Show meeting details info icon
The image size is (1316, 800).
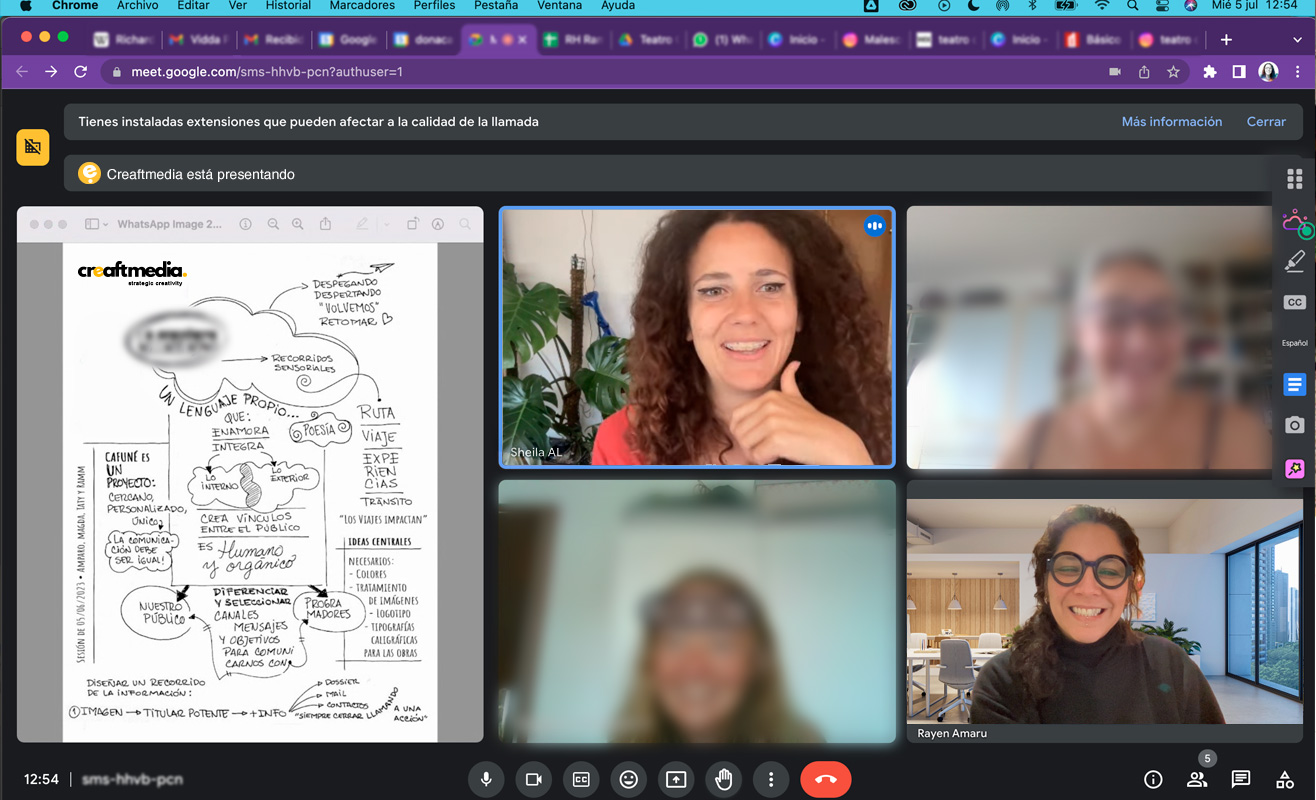click(1153, 779)
